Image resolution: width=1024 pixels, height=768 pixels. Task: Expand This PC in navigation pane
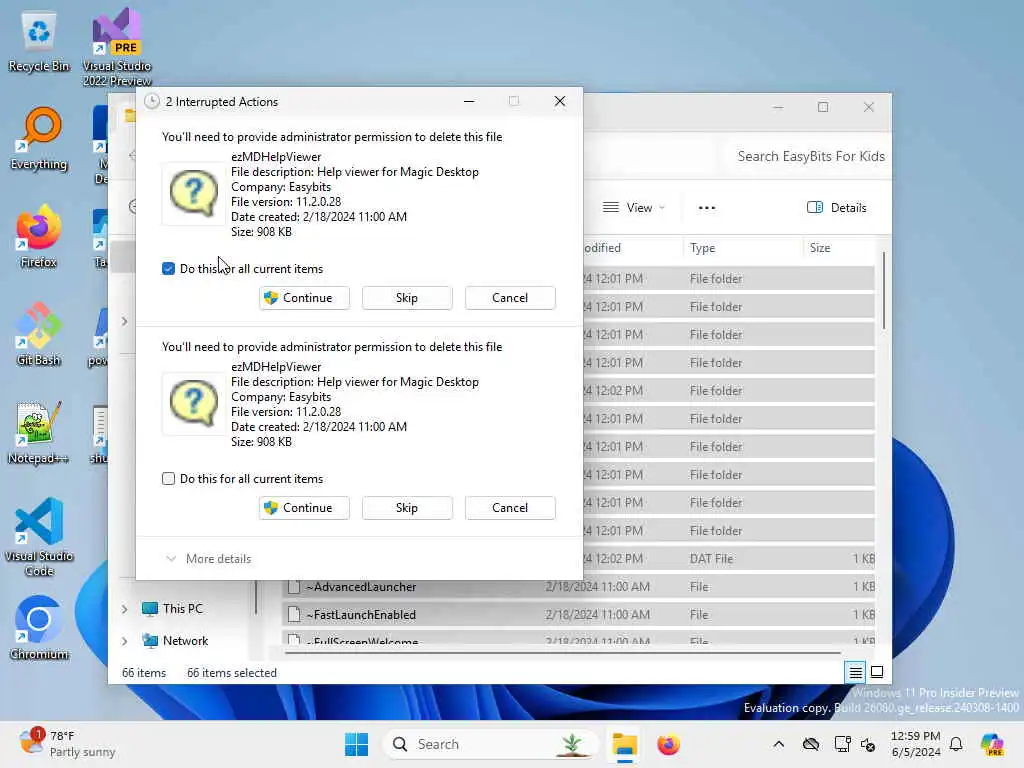(125, 609)
